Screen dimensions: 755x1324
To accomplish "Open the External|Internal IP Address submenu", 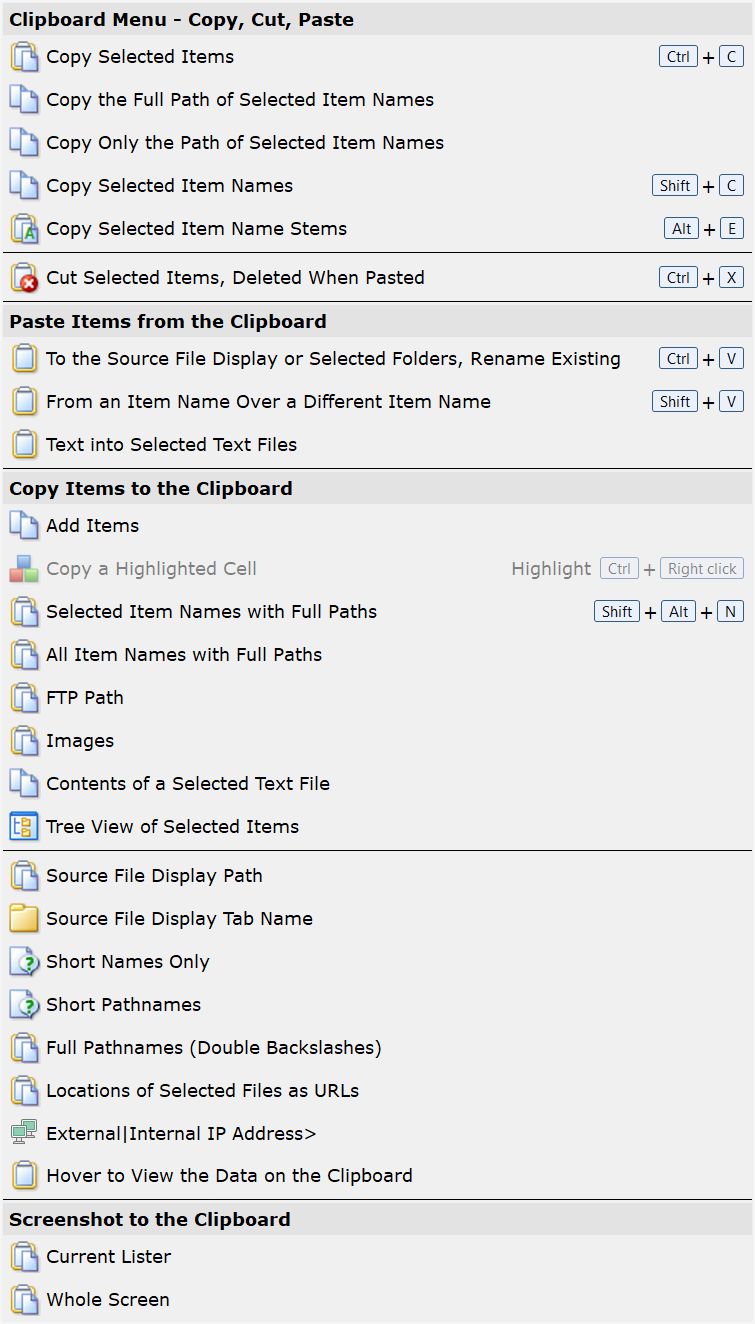I will 377,1134.
